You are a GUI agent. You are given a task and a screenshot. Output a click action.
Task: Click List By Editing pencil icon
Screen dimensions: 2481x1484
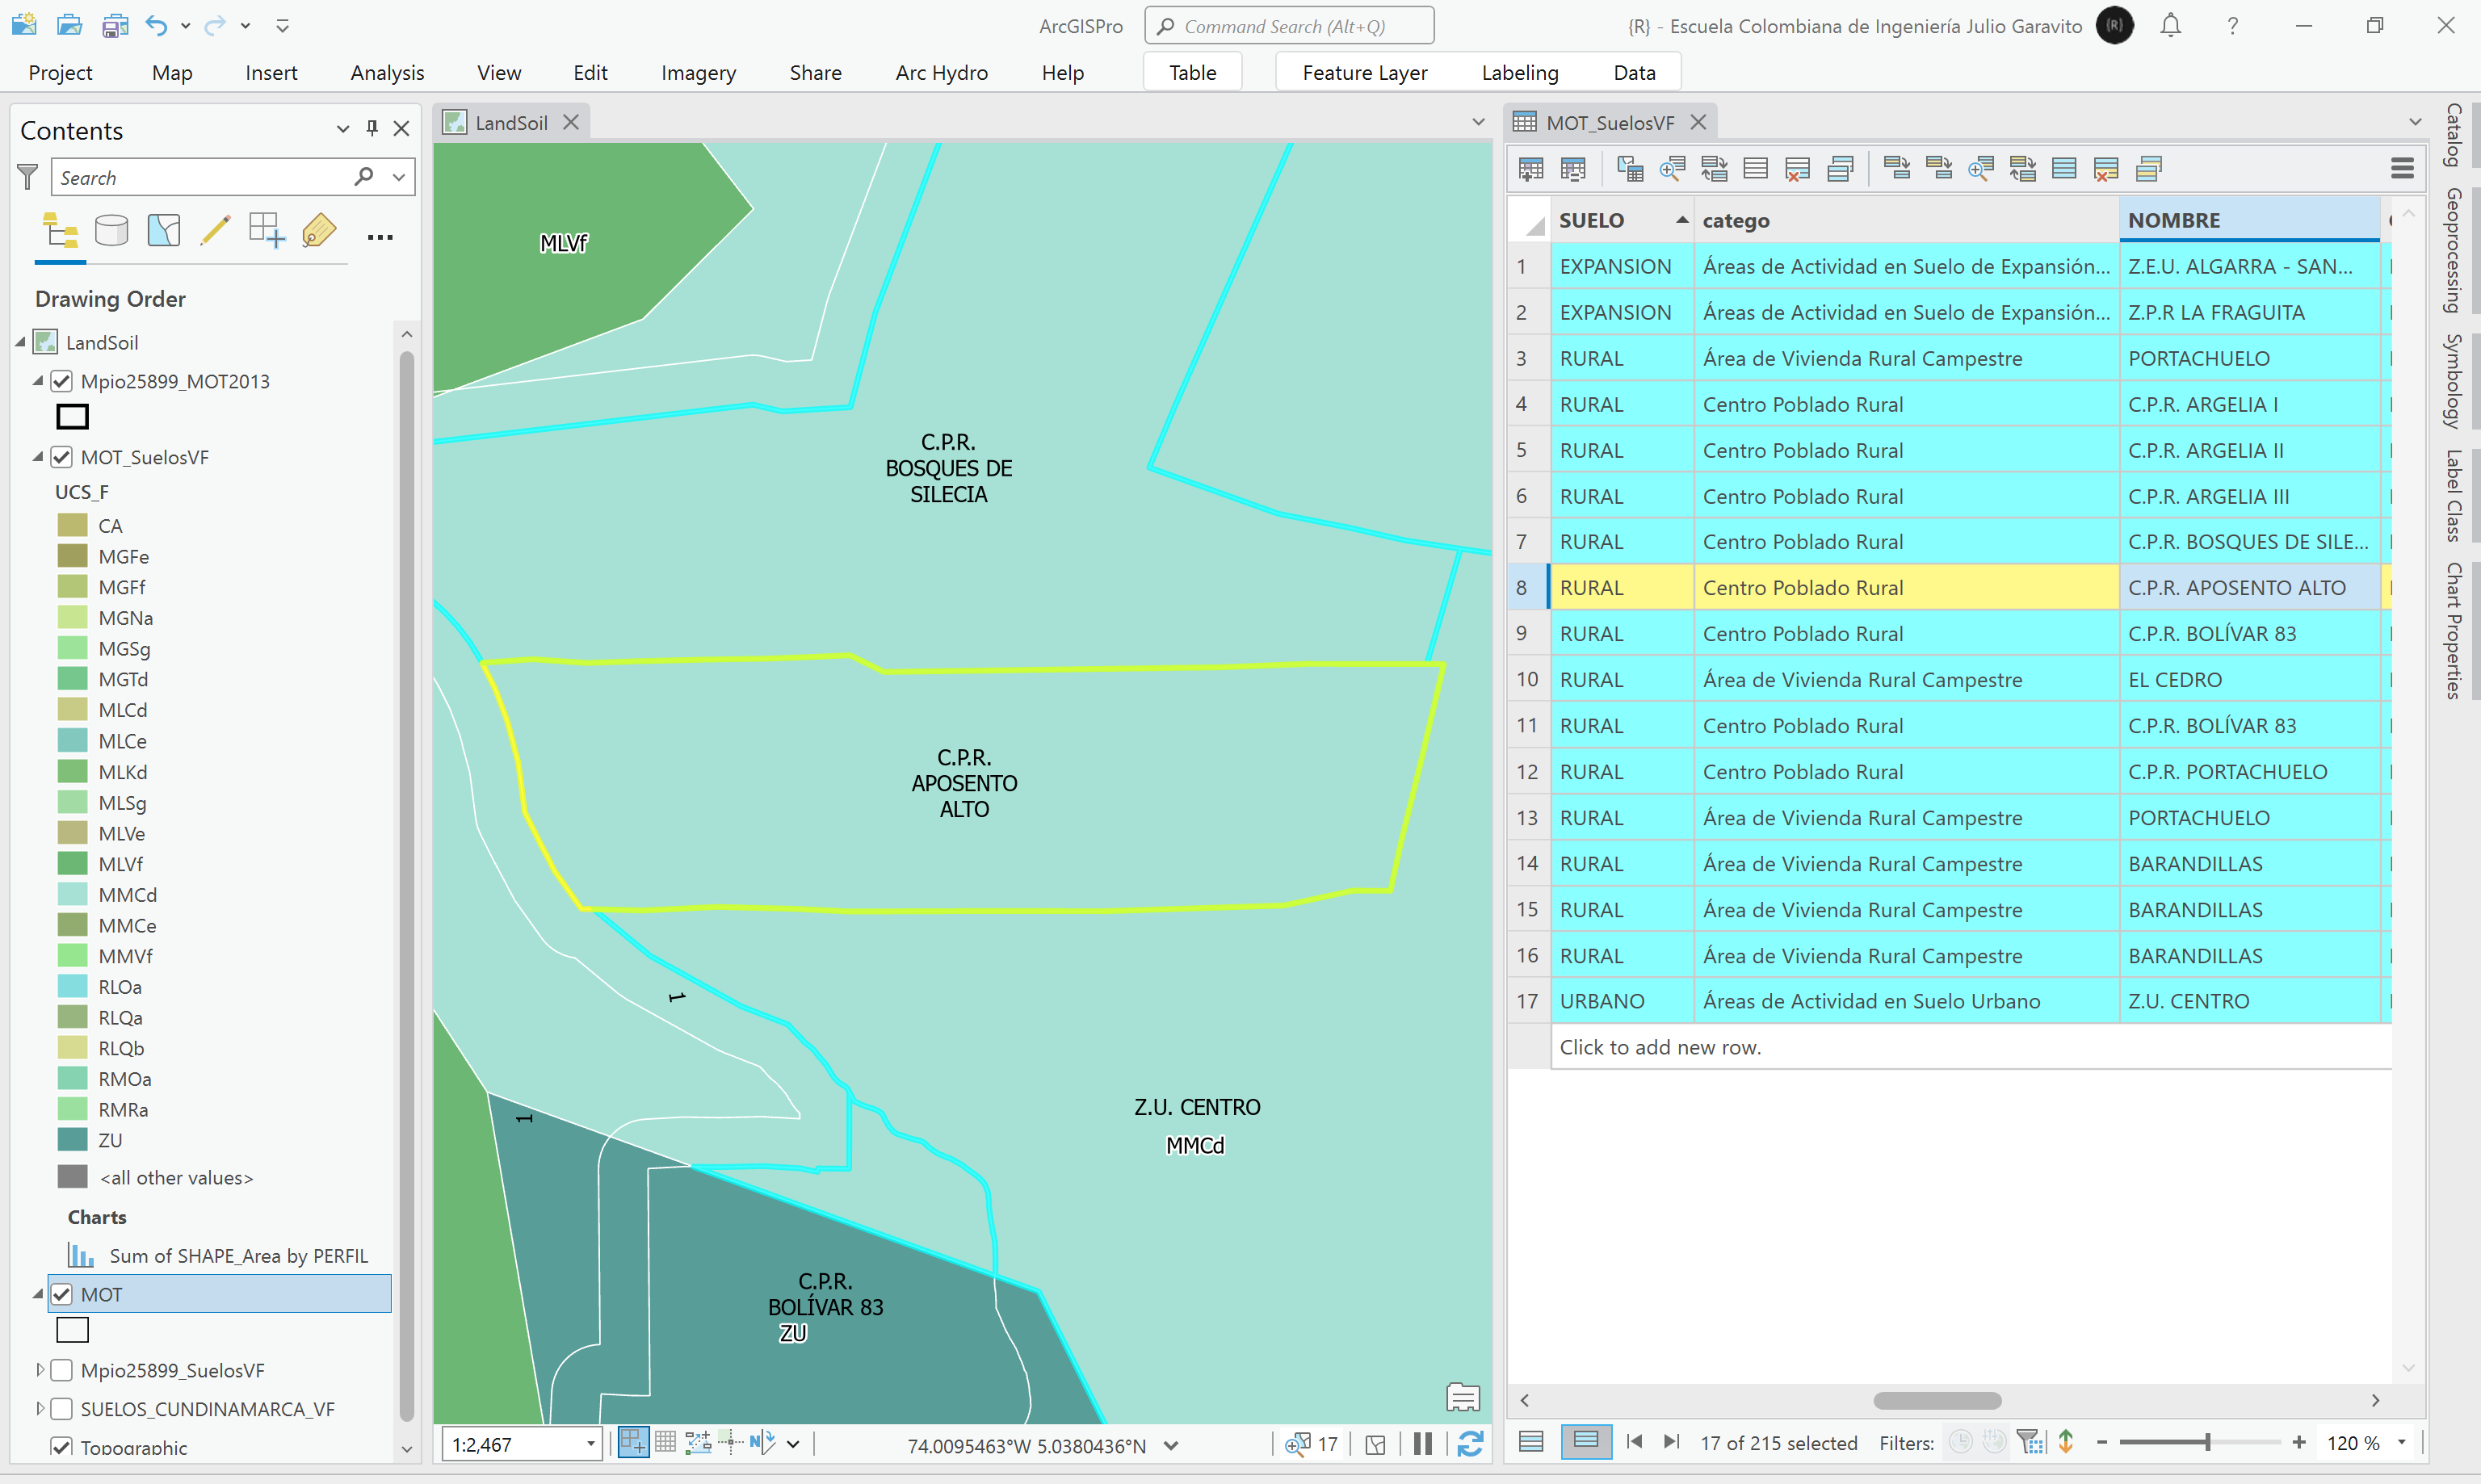215,231
